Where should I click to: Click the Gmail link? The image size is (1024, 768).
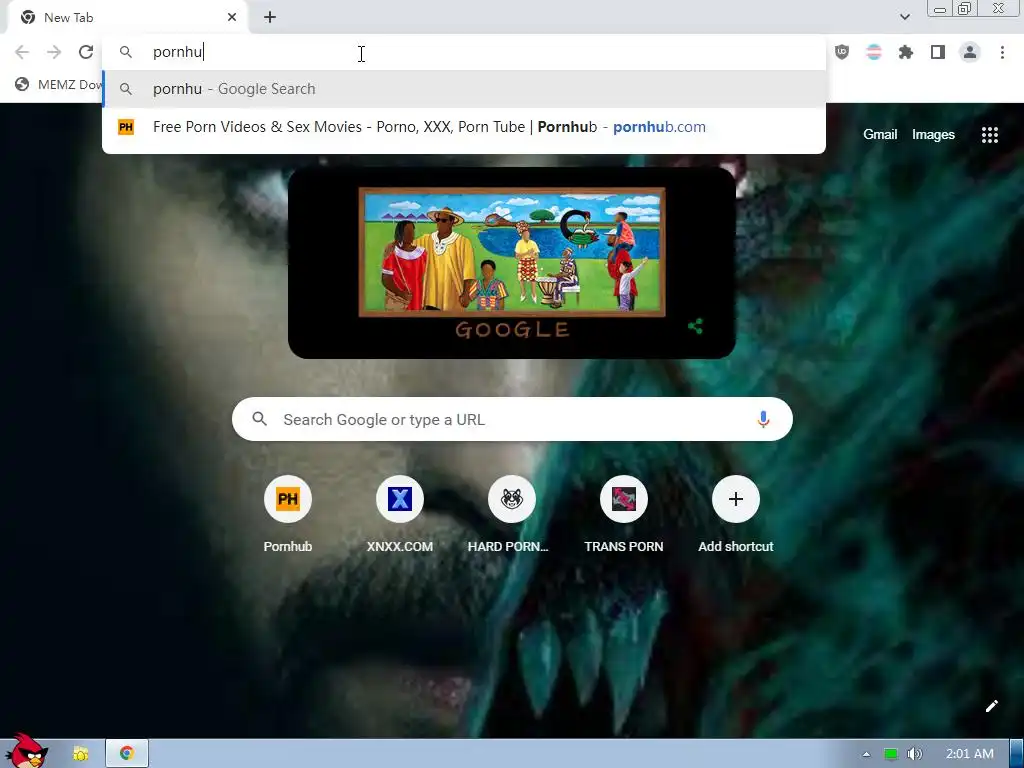click(x=880, y=135)
